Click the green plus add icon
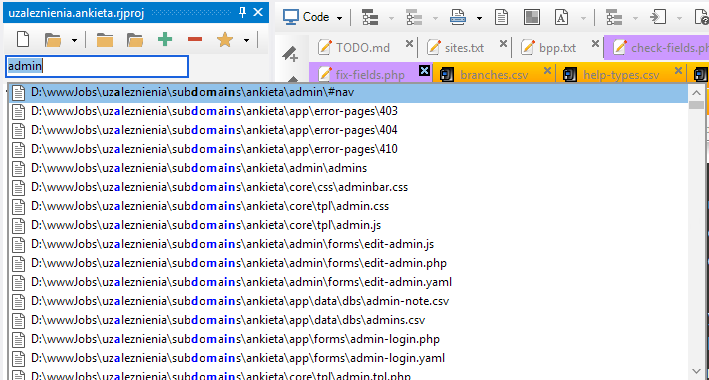 (x=165, y=40)
